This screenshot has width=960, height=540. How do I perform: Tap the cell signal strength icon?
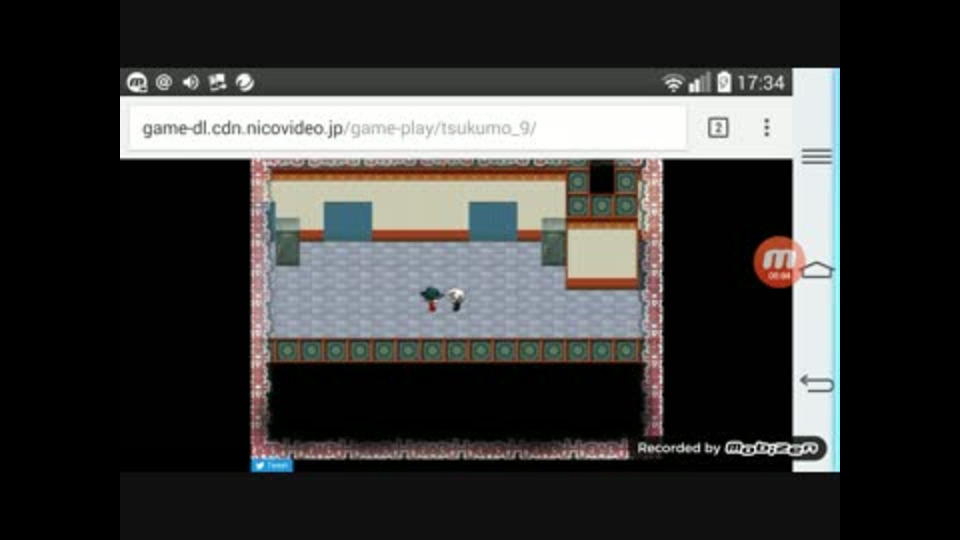(699, 82)
